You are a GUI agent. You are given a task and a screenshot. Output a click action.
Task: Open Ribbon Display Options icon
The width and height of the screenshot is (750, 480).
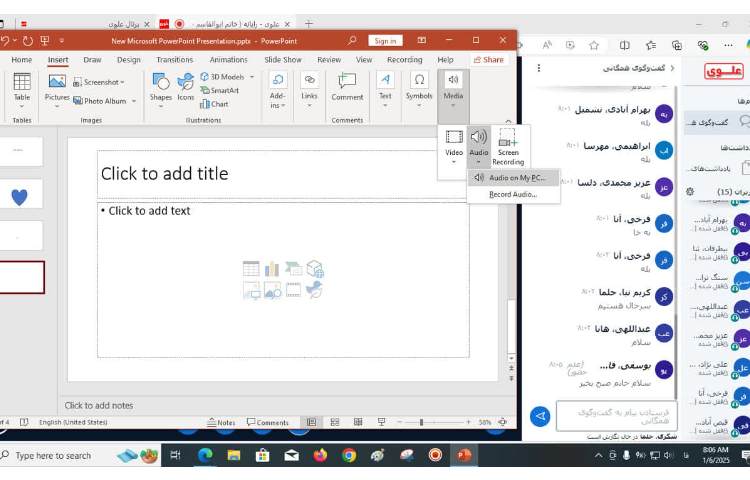pos(421,41)
